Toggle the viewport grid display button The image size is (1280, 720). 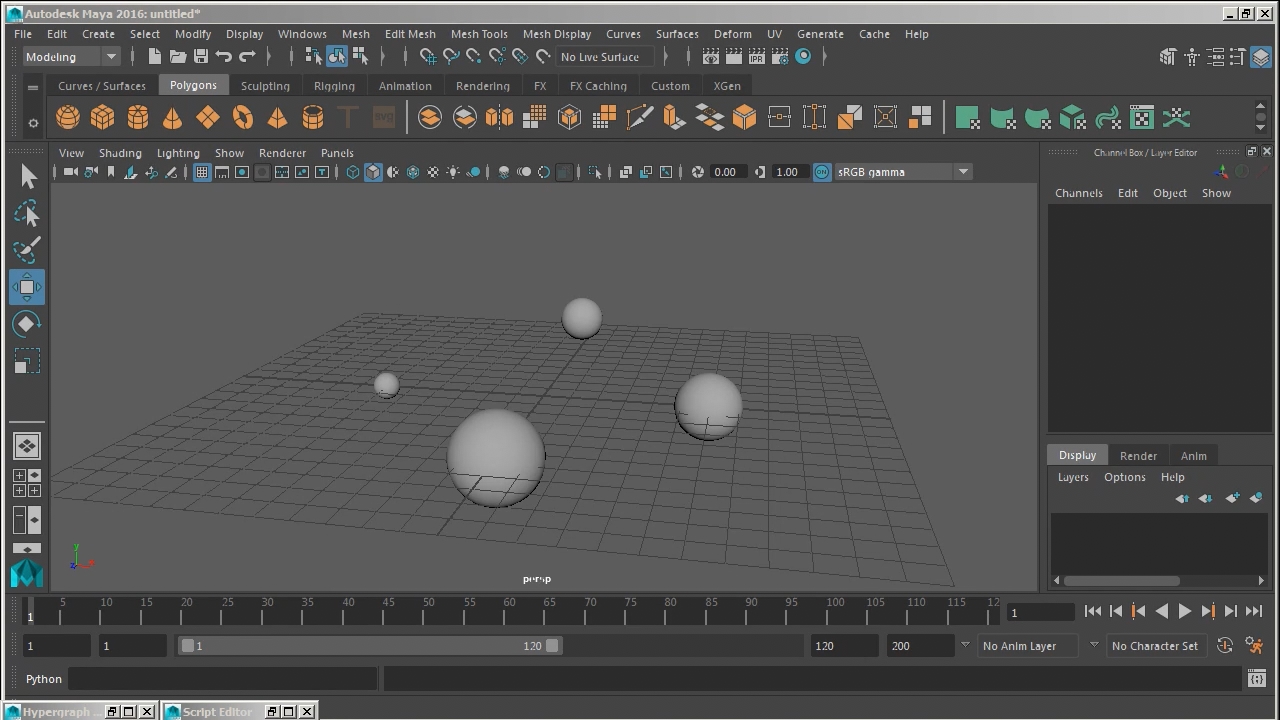tap(202, 172)
